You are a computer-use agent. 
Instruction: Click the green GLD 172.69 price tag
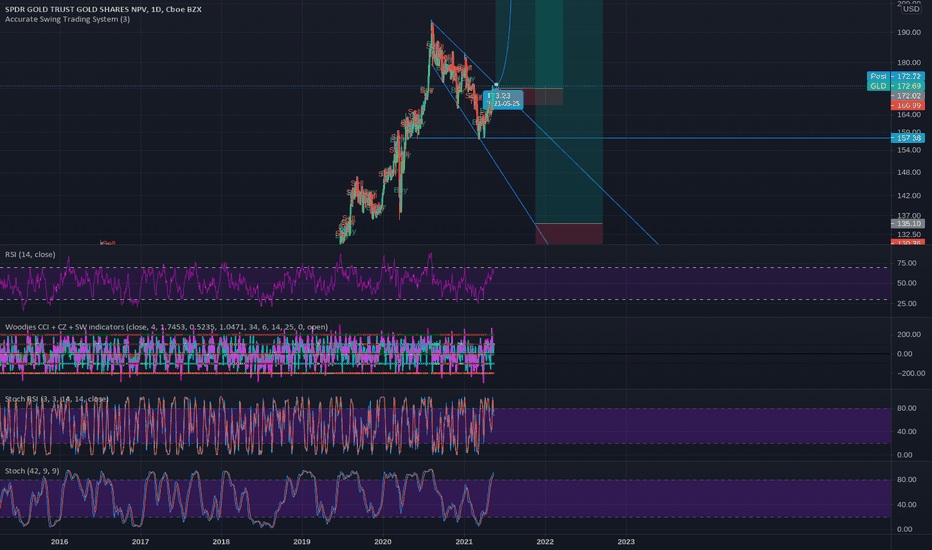coord(896,86)
